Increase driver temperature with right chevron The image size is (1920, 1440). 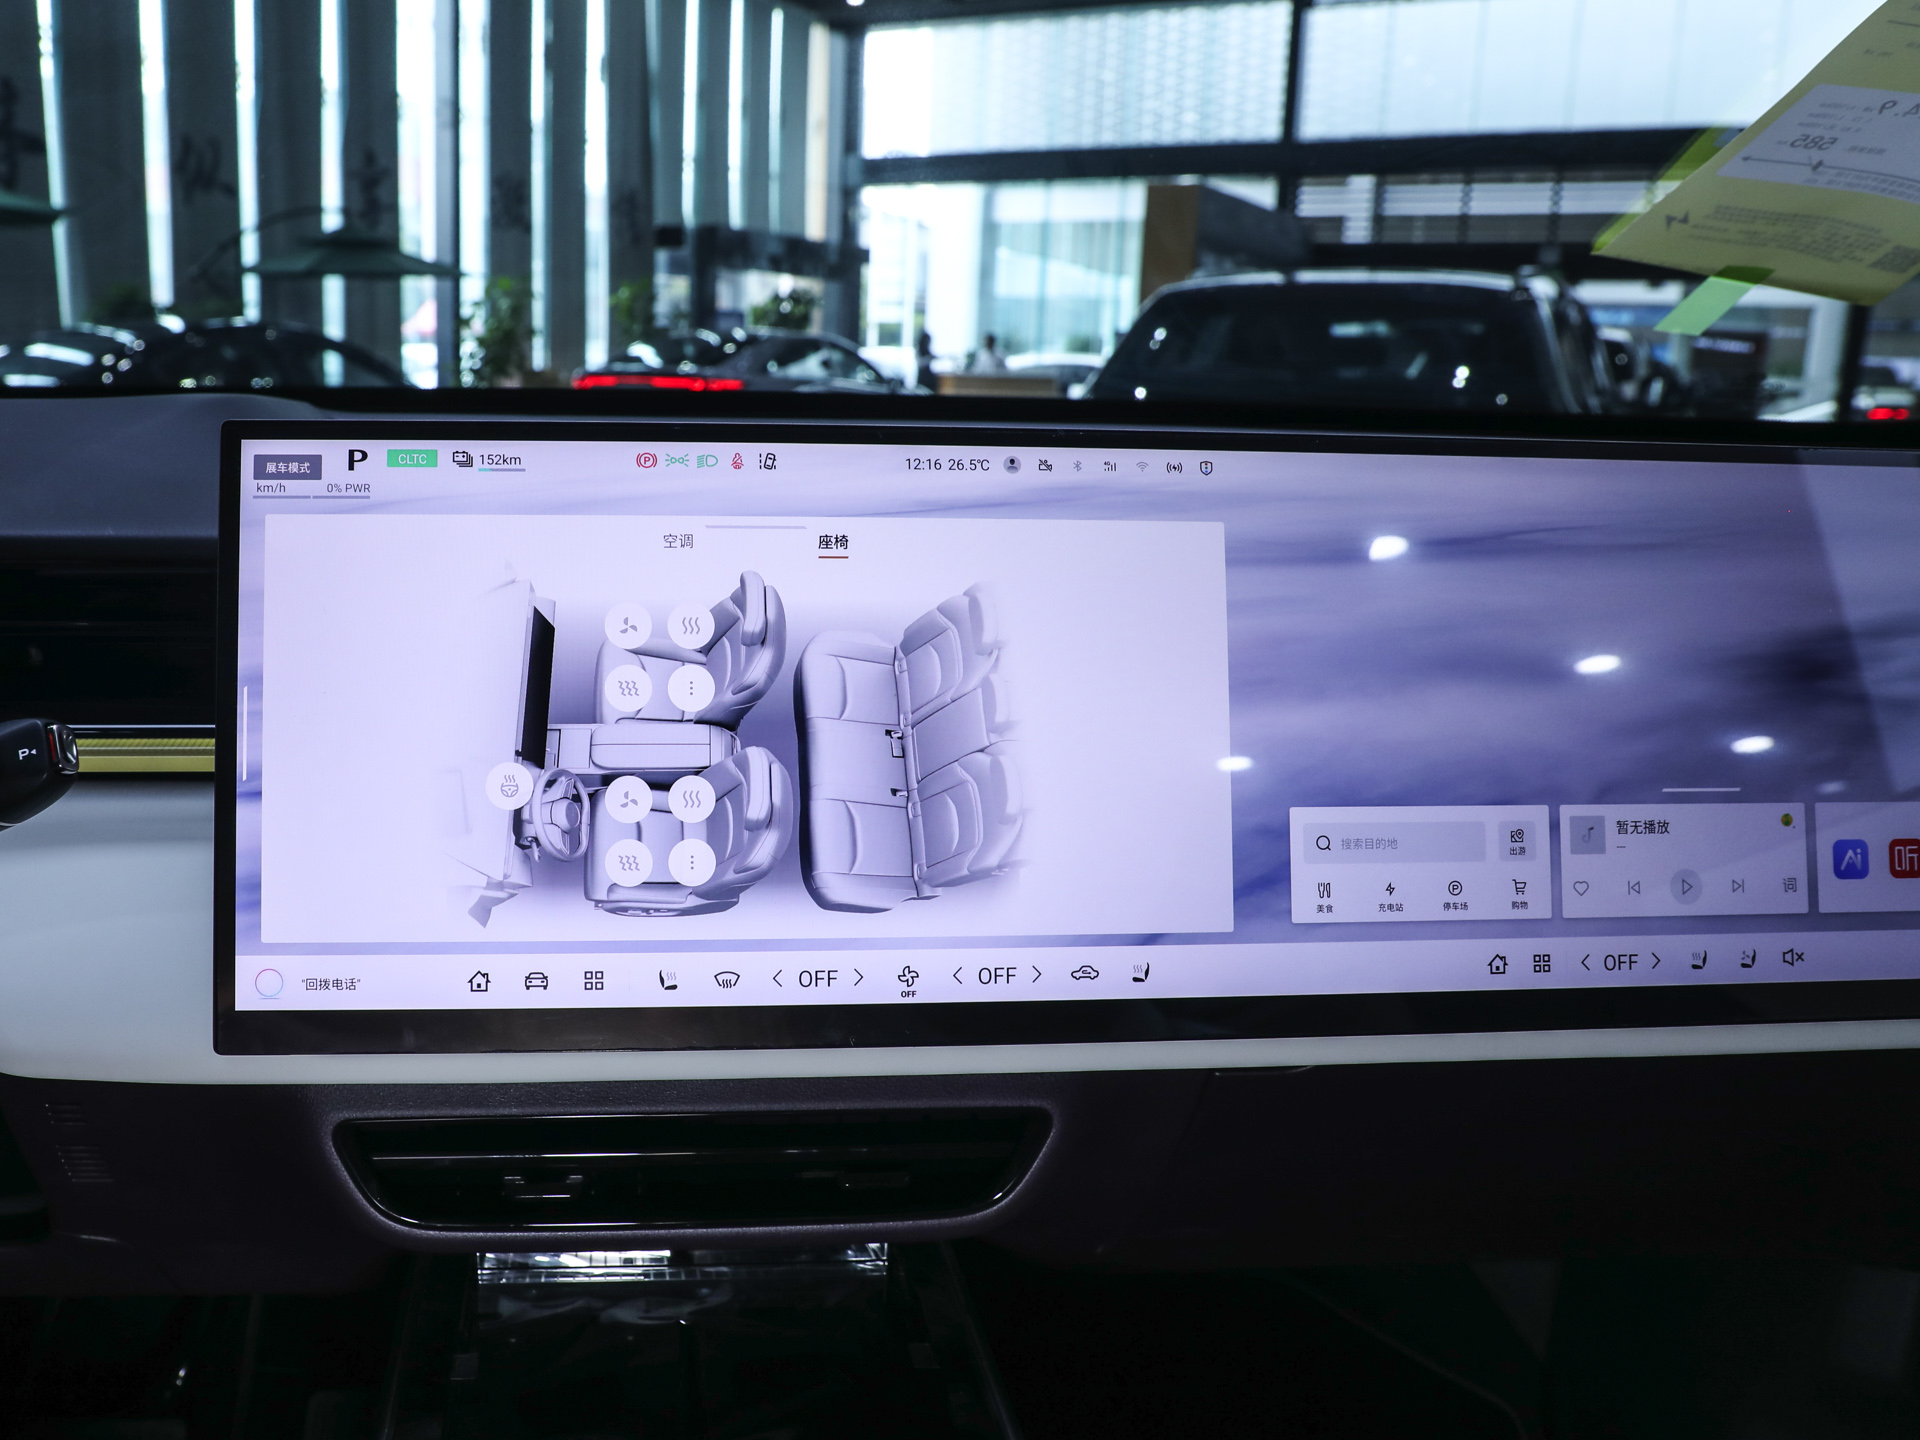858,978
